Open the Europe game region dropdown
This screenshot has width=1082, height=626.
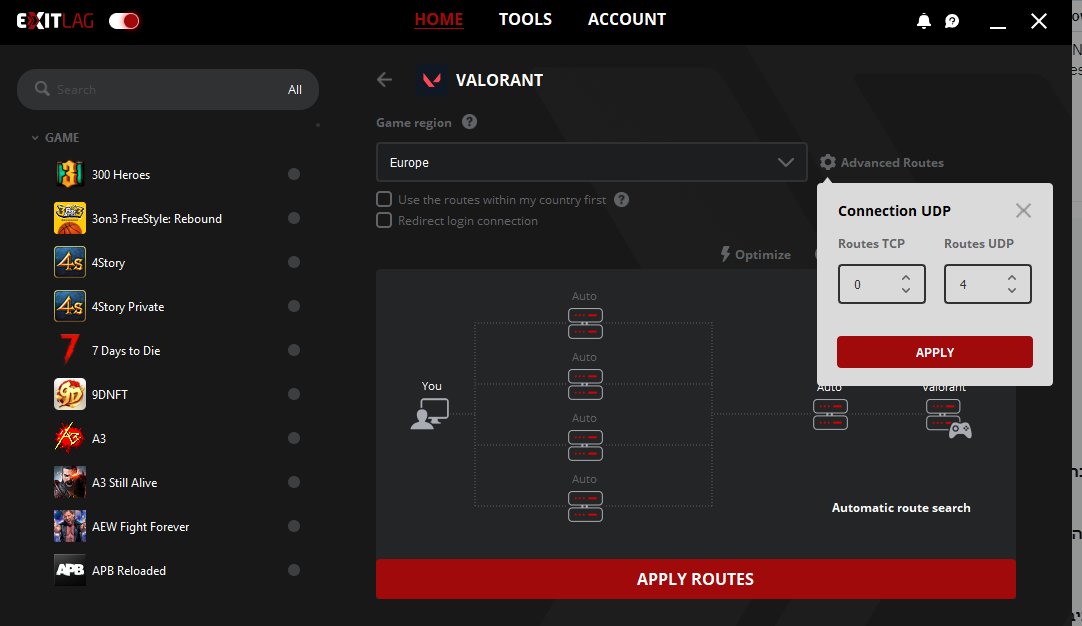pyautogui.click(x=591, y=162)
